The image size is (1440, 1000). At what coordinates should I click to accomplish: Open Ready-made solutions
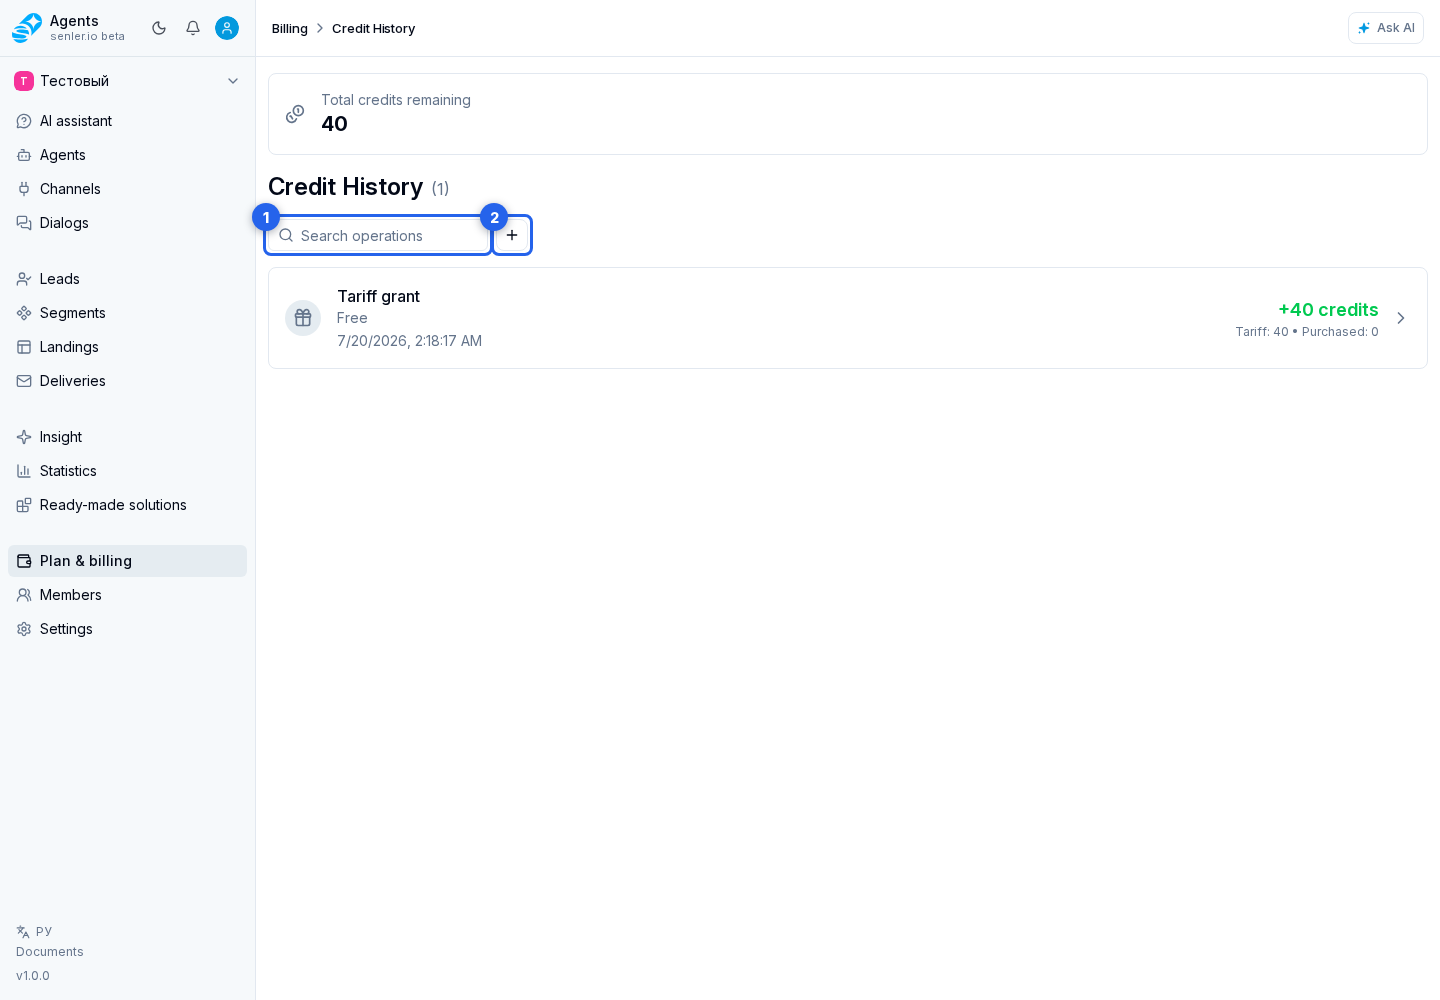pos(127,505)
